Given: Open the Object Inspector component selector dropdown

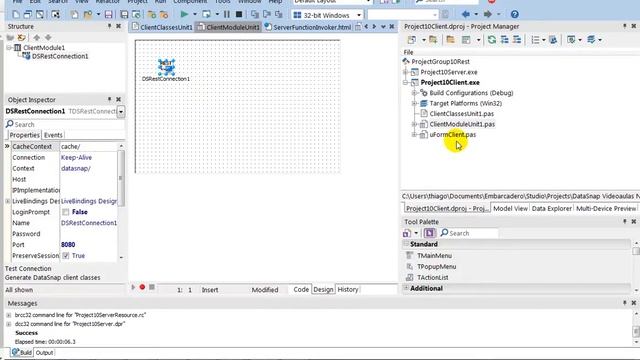Looking at the screenshot, I should click(121, 111).
